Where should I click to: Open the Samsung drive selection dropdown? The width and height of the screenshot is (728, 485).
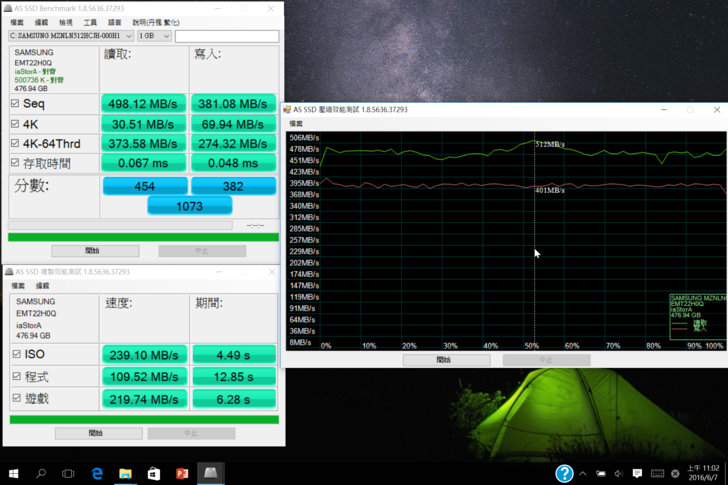point(70,36)
